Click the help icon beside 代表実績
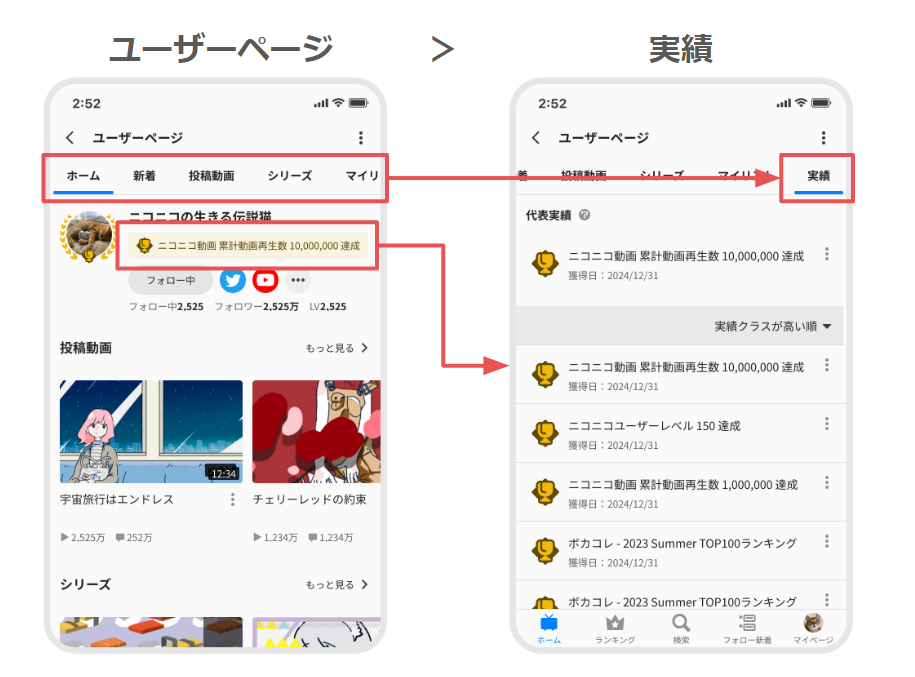 584,215
